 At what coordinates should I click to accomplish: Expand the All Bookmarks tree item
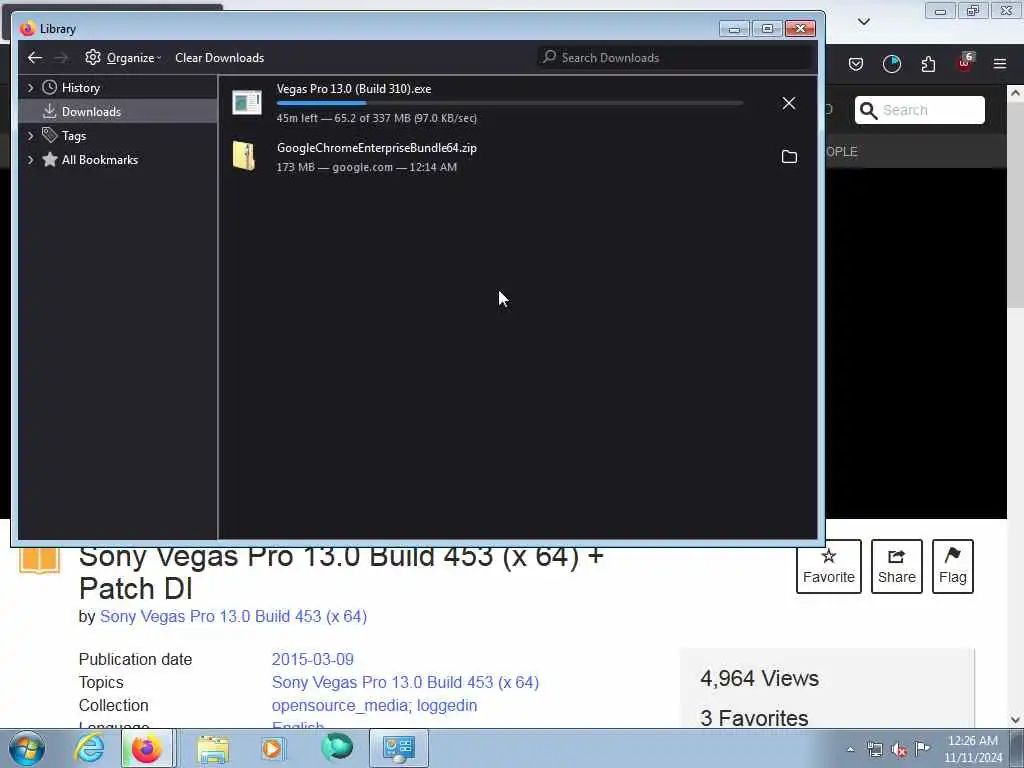(30, 160)
